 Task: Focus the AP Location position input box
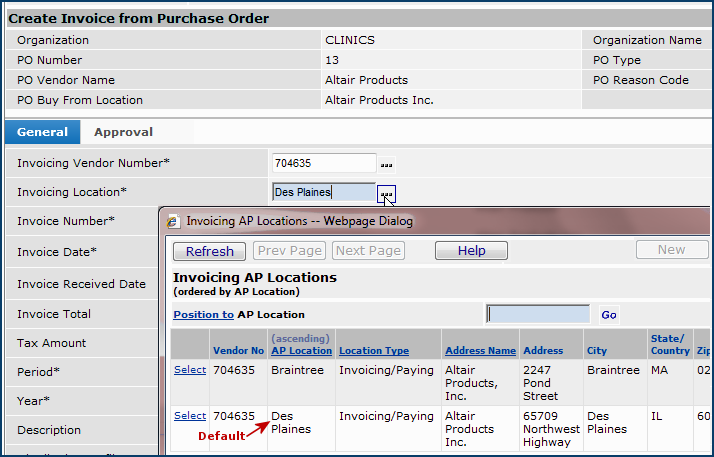(x=538, y=314)
